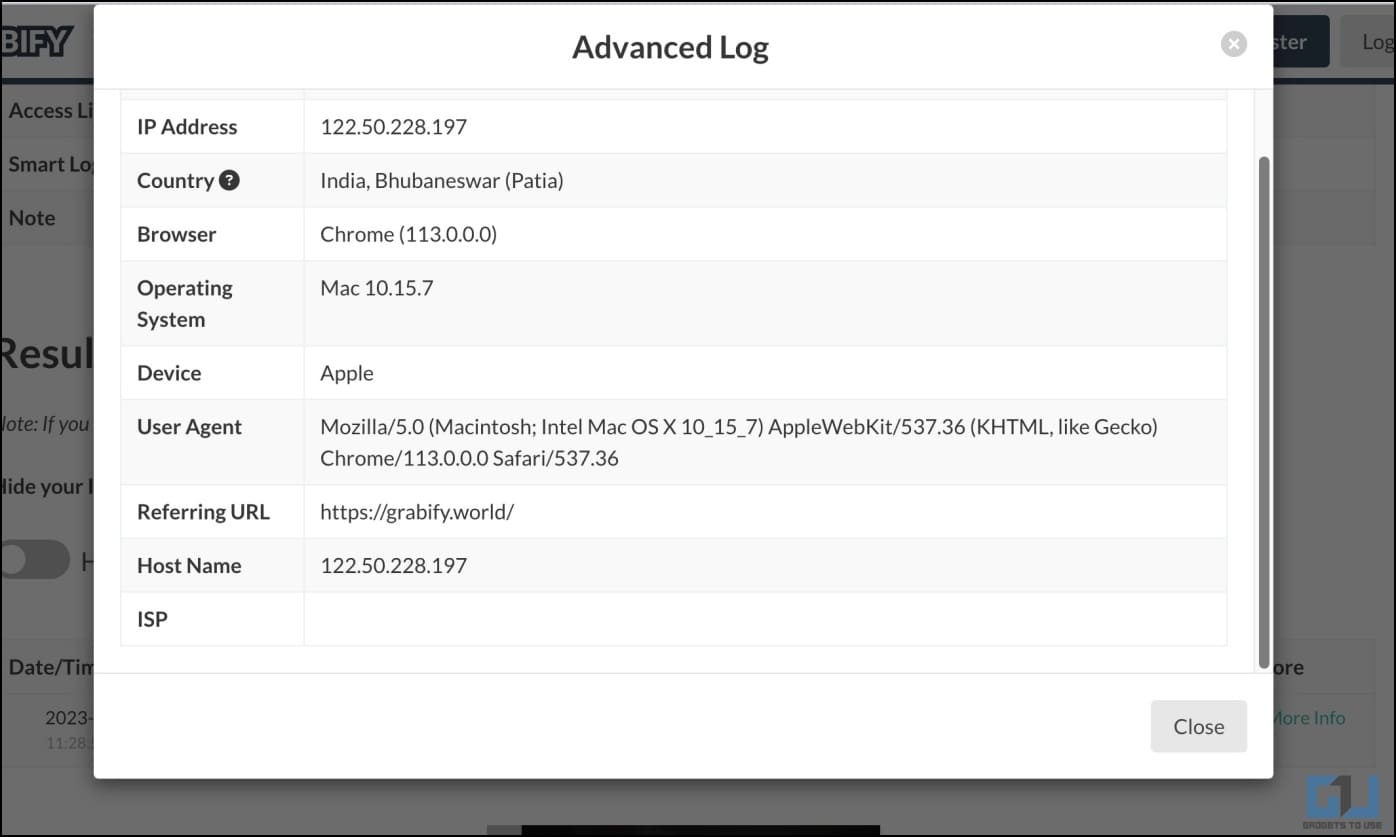Click the Operating System row label

(x=185, y=304)
